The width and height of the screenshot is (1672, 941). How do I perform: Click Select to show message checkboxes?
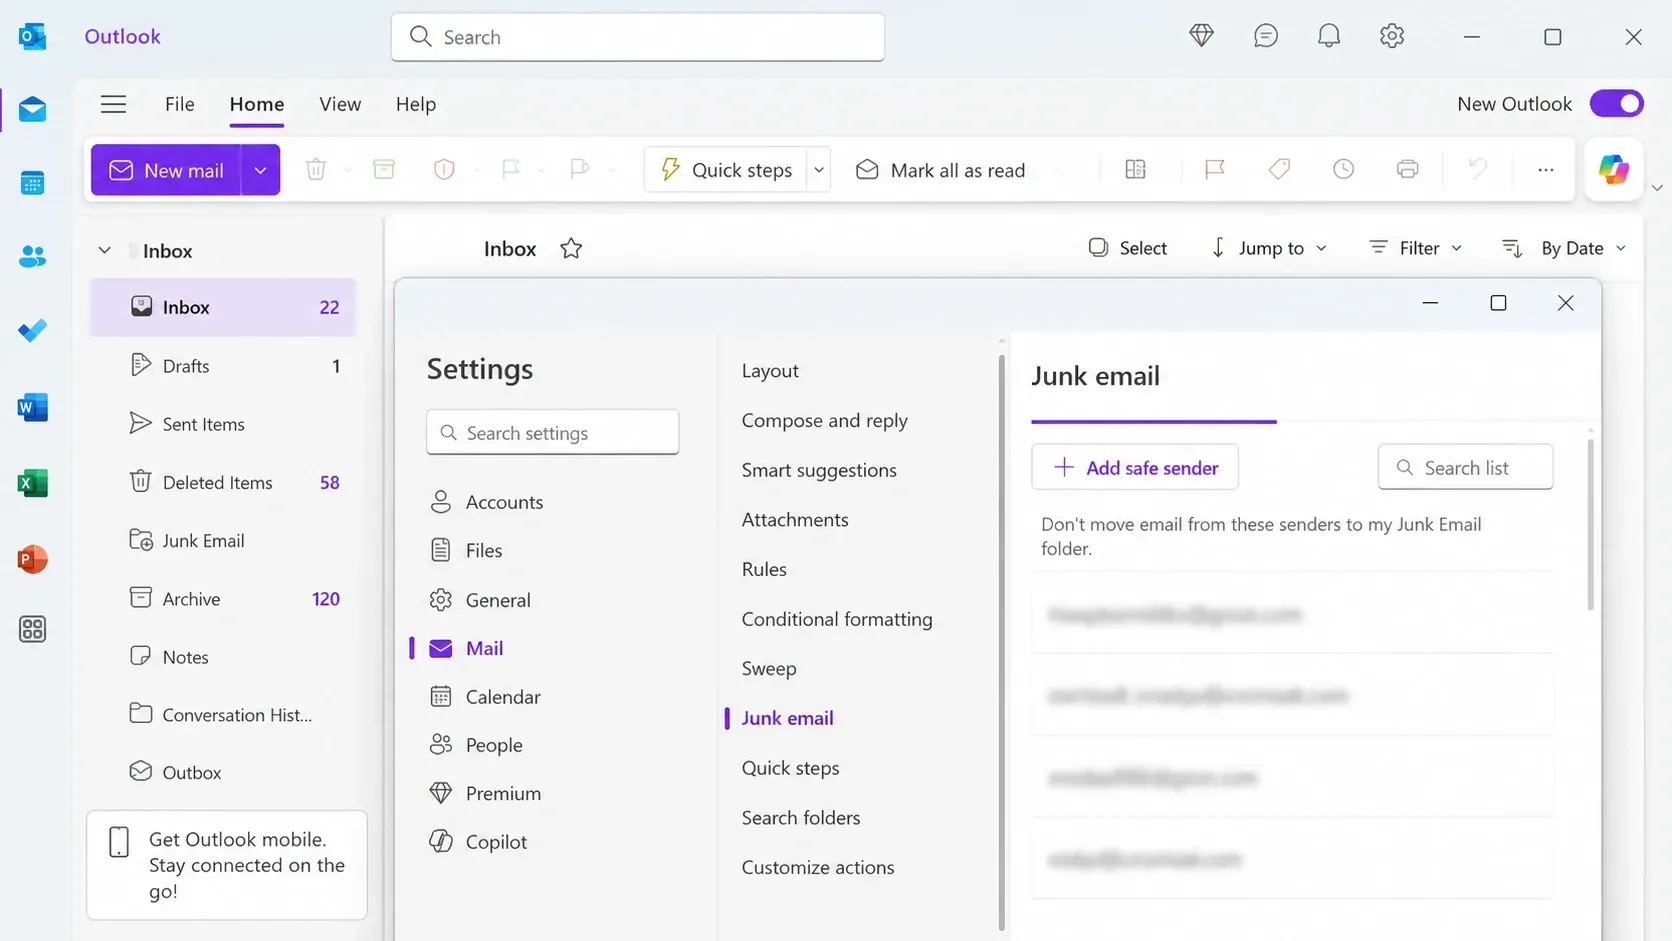[1127, 248]
